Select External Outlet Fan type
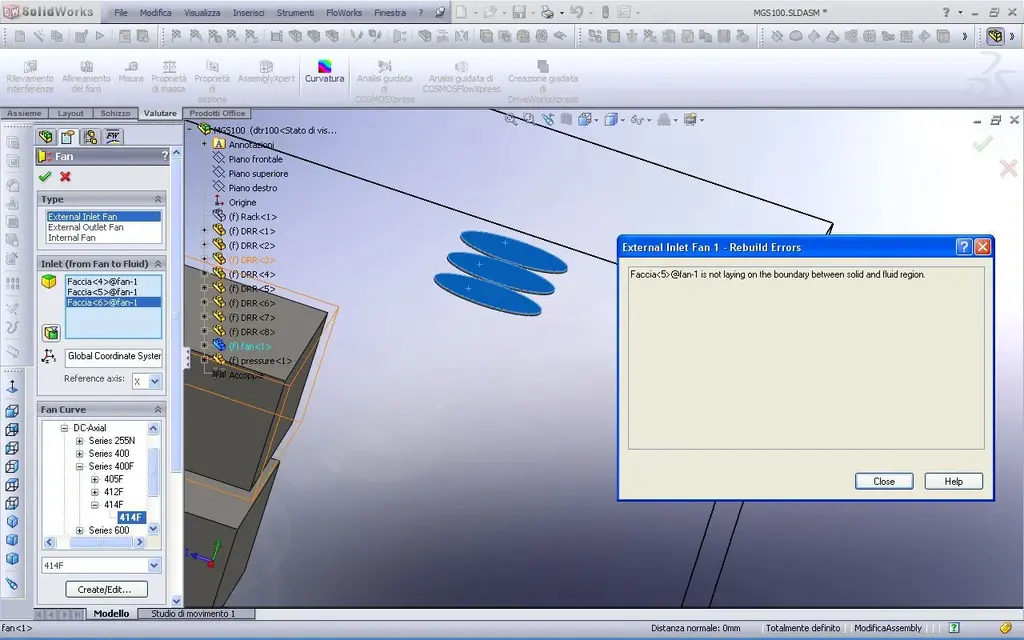The image size is (1024, 640). click(86, 227)
